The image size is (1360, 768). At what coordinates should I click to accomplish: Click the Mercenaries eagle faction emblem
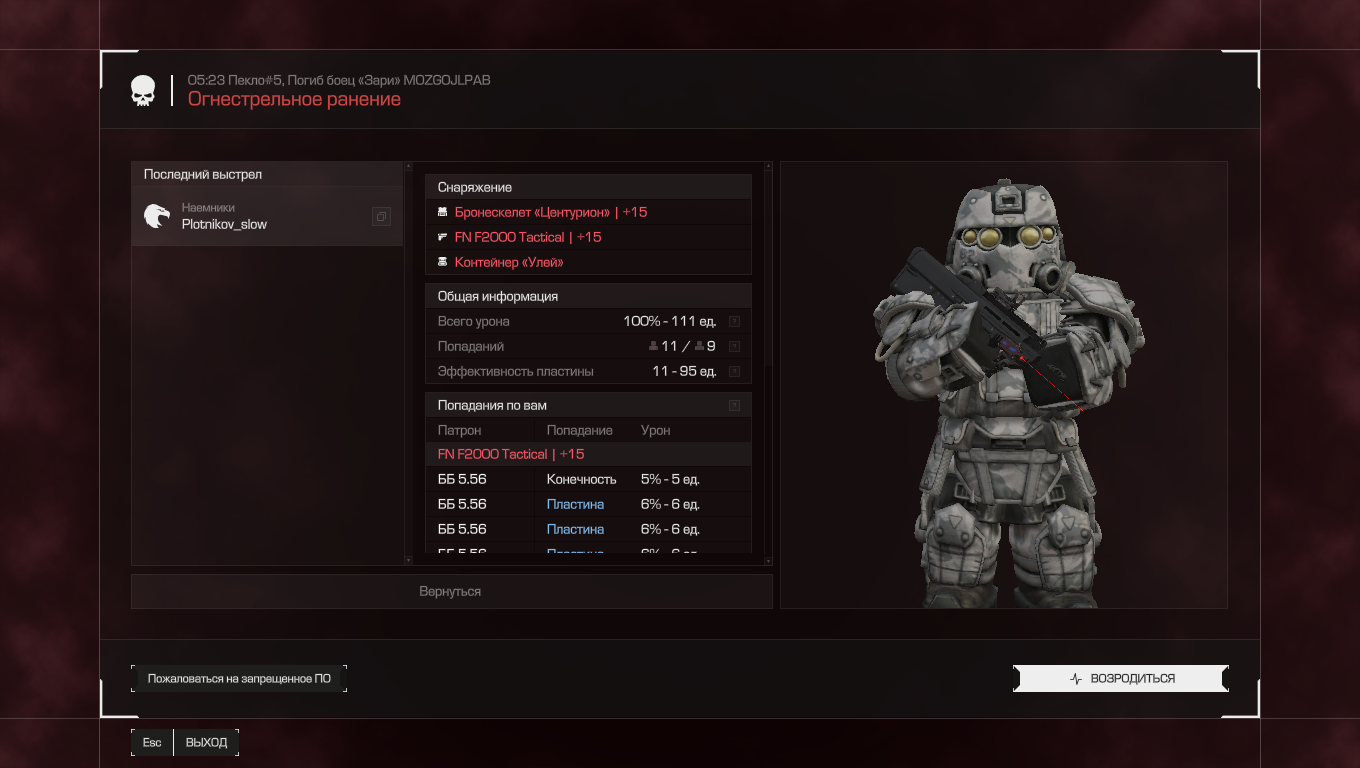click(x=156, y=216)
